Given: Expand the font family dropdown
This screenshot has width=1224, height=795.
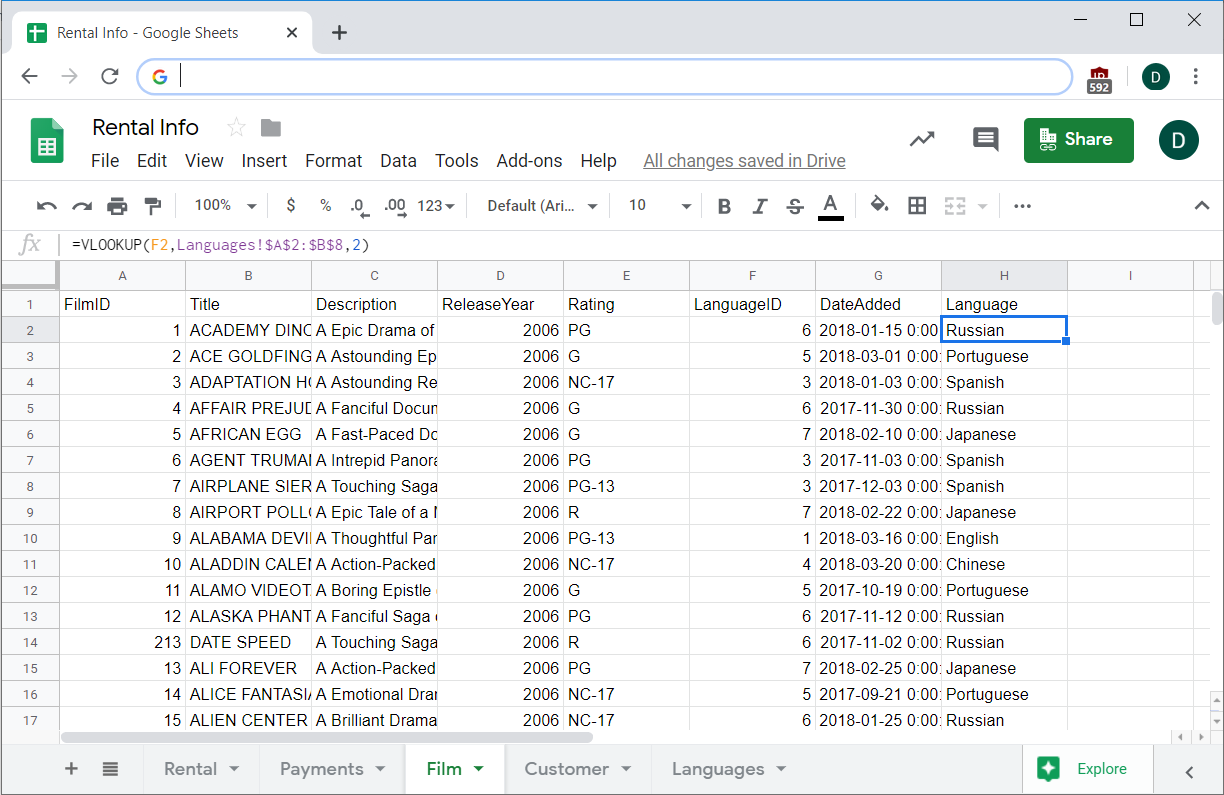Looking at the screenshot, I should coord(542,206).
